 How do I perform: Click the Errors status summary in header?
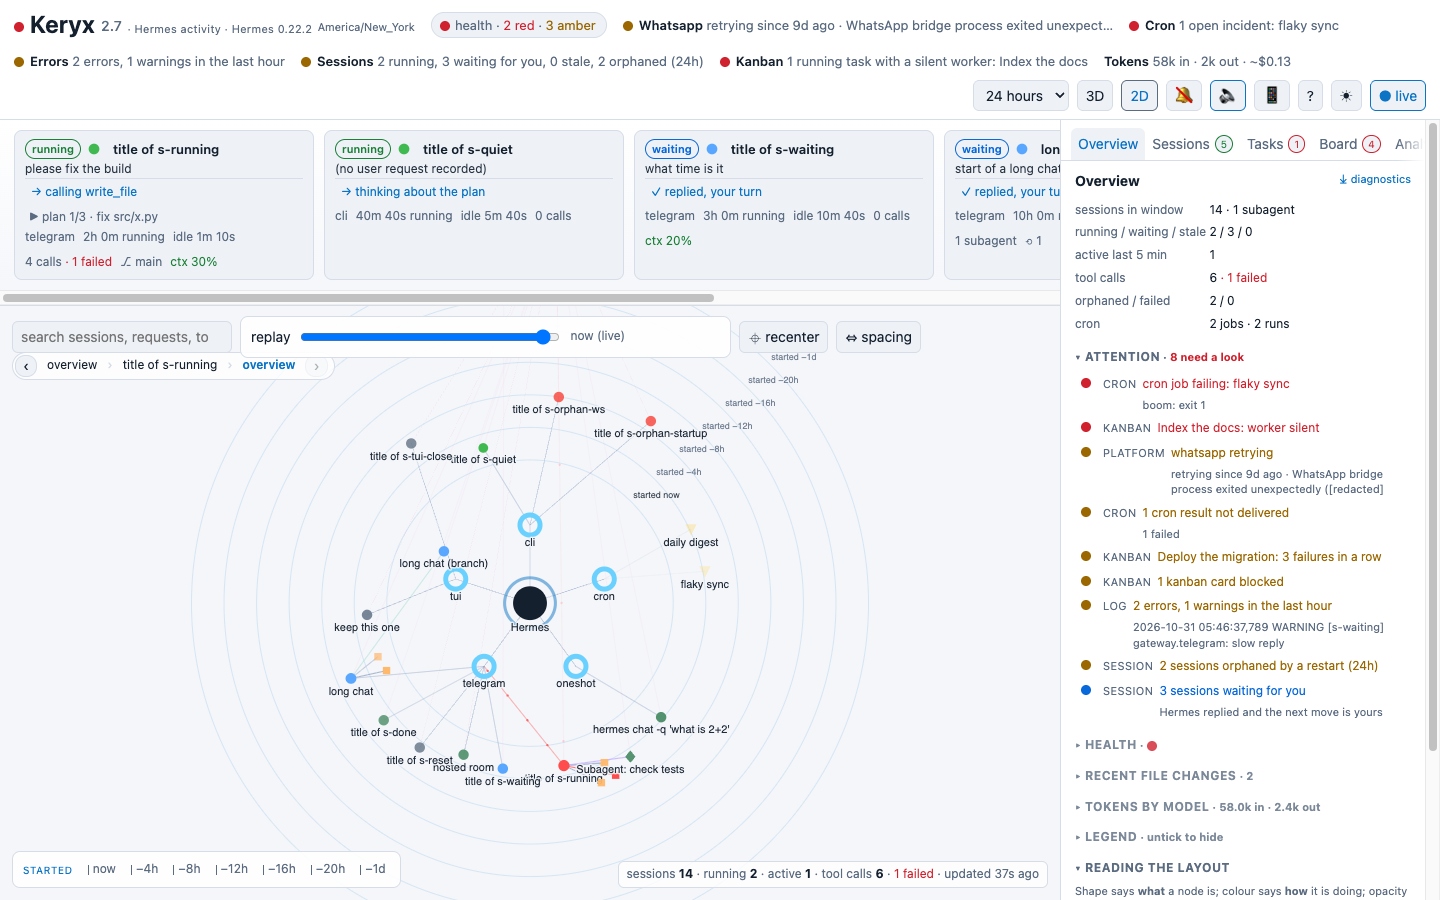coord(149,62)
